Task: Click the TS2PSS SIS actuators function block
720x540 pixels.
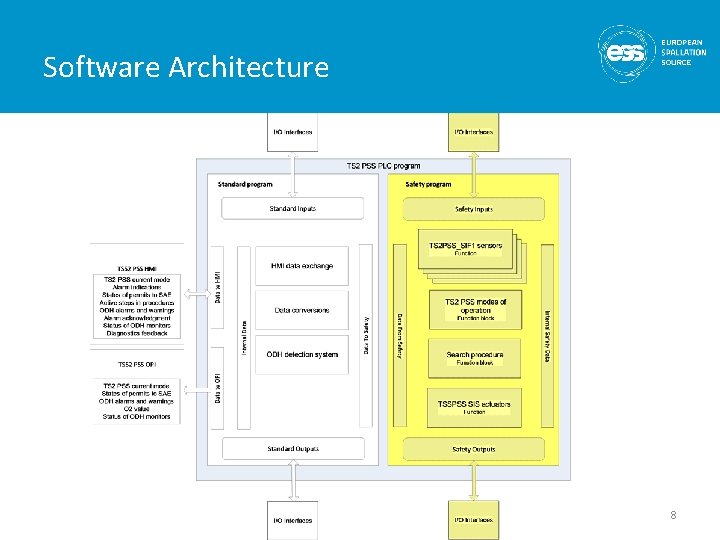Action: 474,408
